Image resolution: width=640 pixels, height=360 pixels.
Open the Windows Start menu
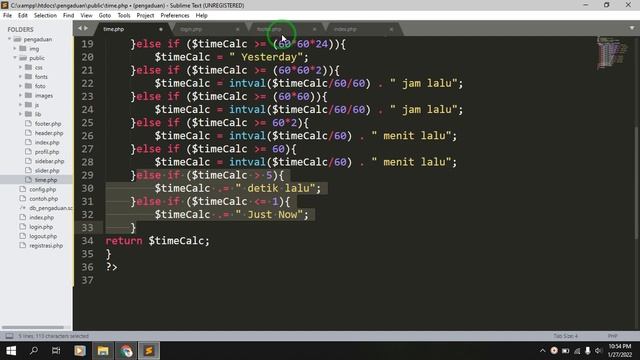pyautogui.click(x=11, y=351)
